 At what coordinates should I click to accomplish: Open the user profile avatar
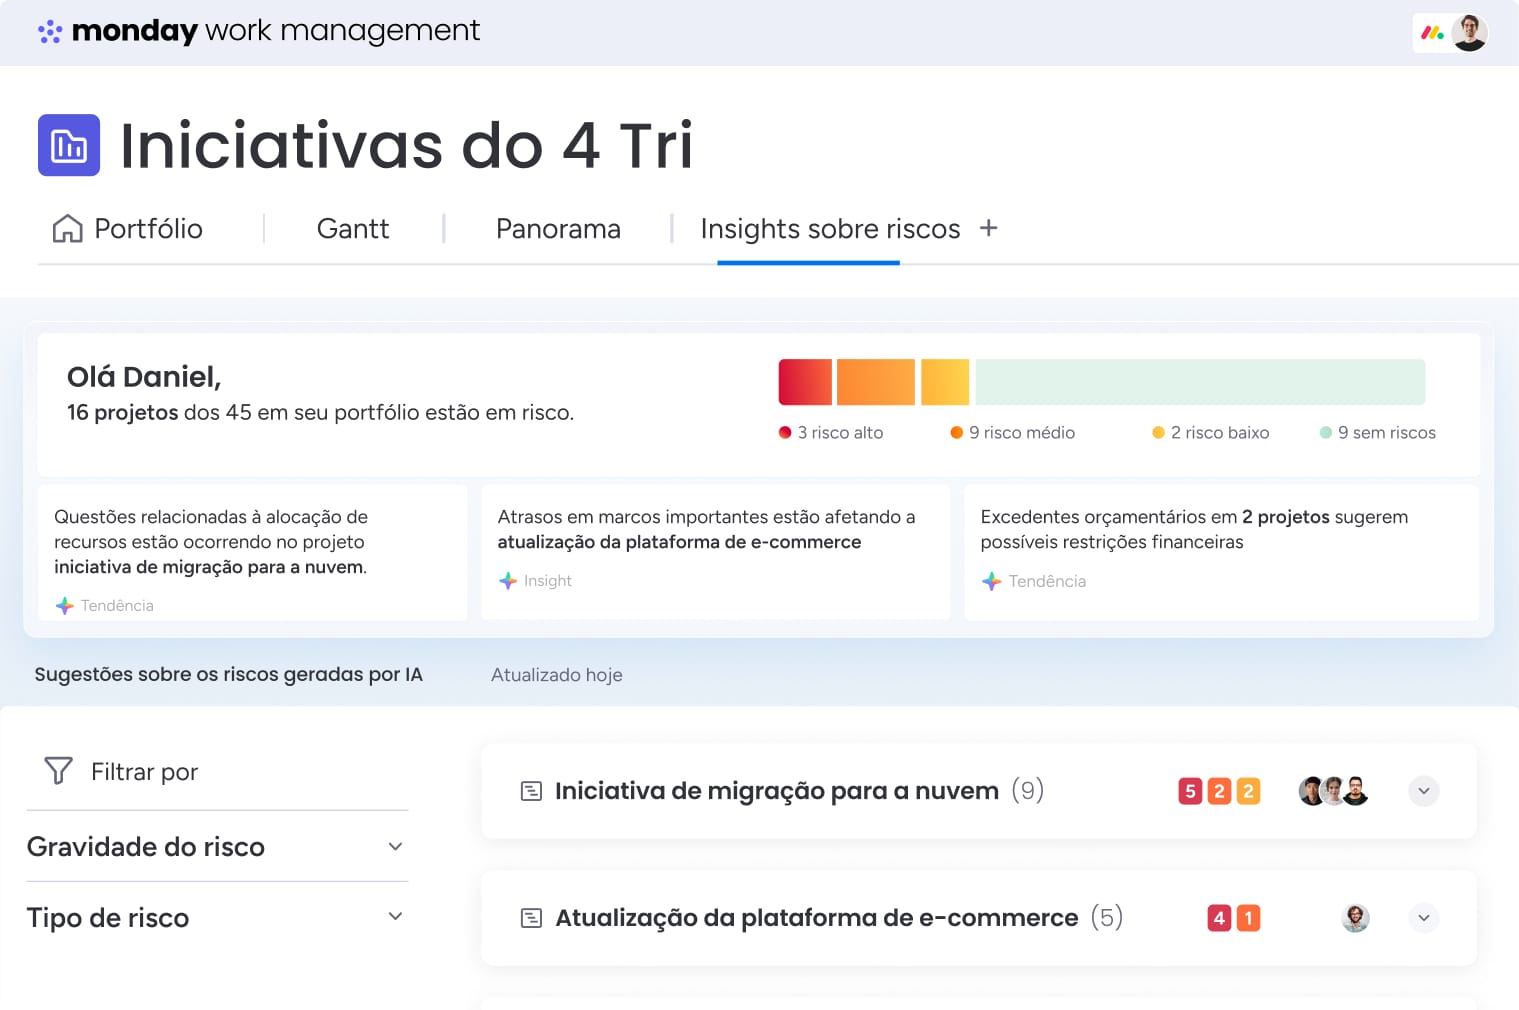click(1469, 33)
